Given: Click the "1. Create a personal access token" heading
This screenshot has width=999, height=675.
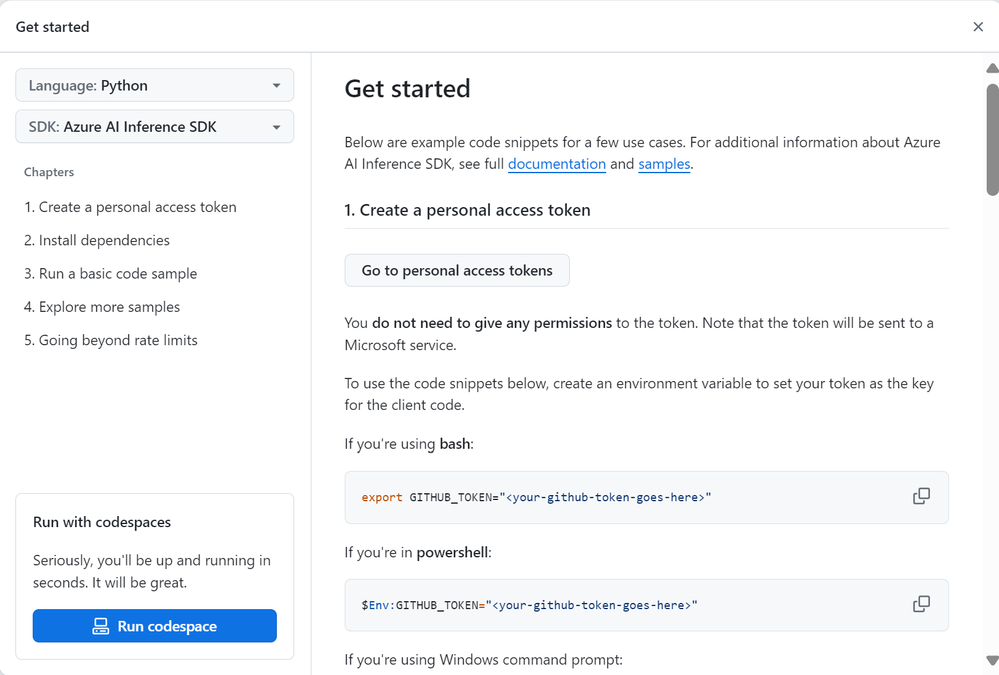Looking at the screenshot, I should tap(468, 210).
